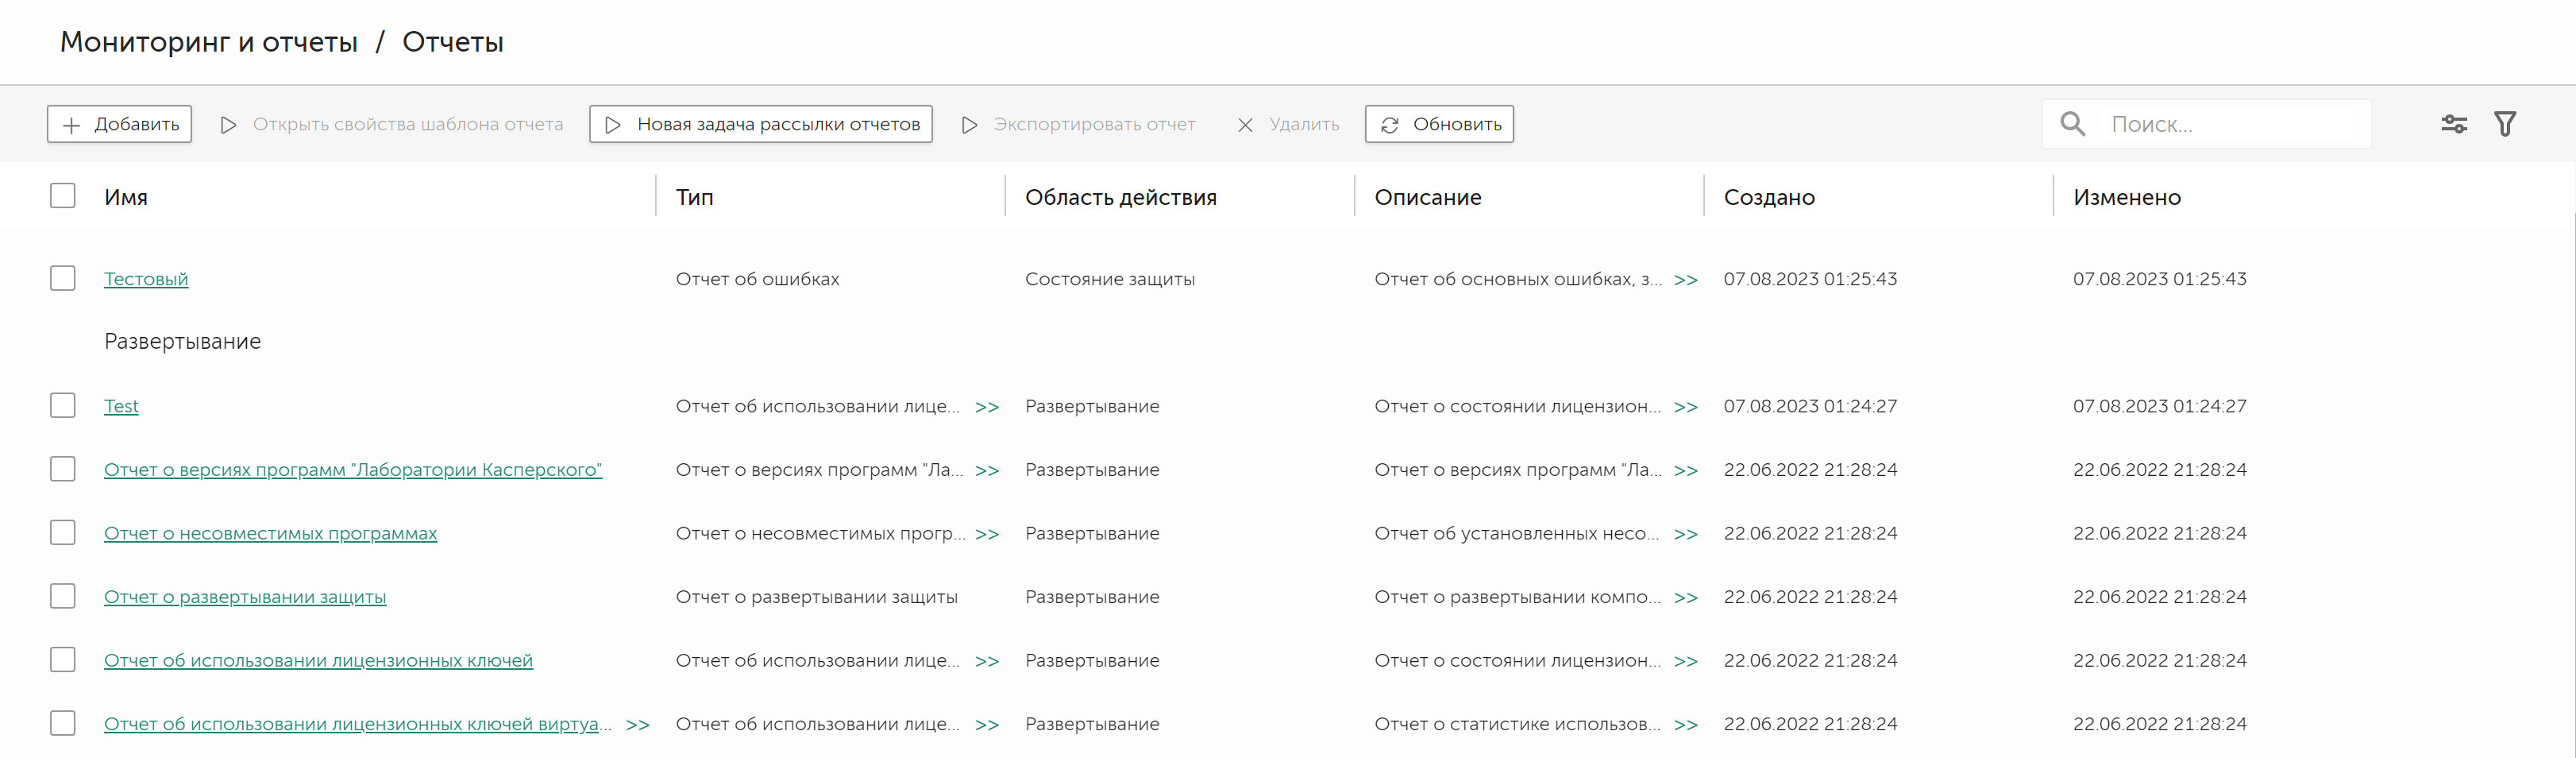The image size is (2576, 758).
Task: Focus the Поиск search field
Action: pyautogui.click(x=2207, y=124)
